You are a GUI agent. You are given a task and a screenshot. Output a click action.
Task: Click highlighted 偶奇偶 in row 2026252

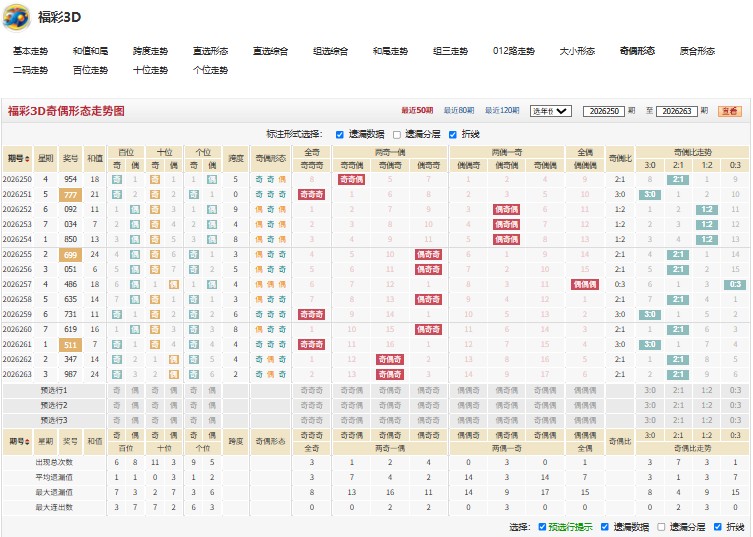pyautogui.click(x=507, y=209)
